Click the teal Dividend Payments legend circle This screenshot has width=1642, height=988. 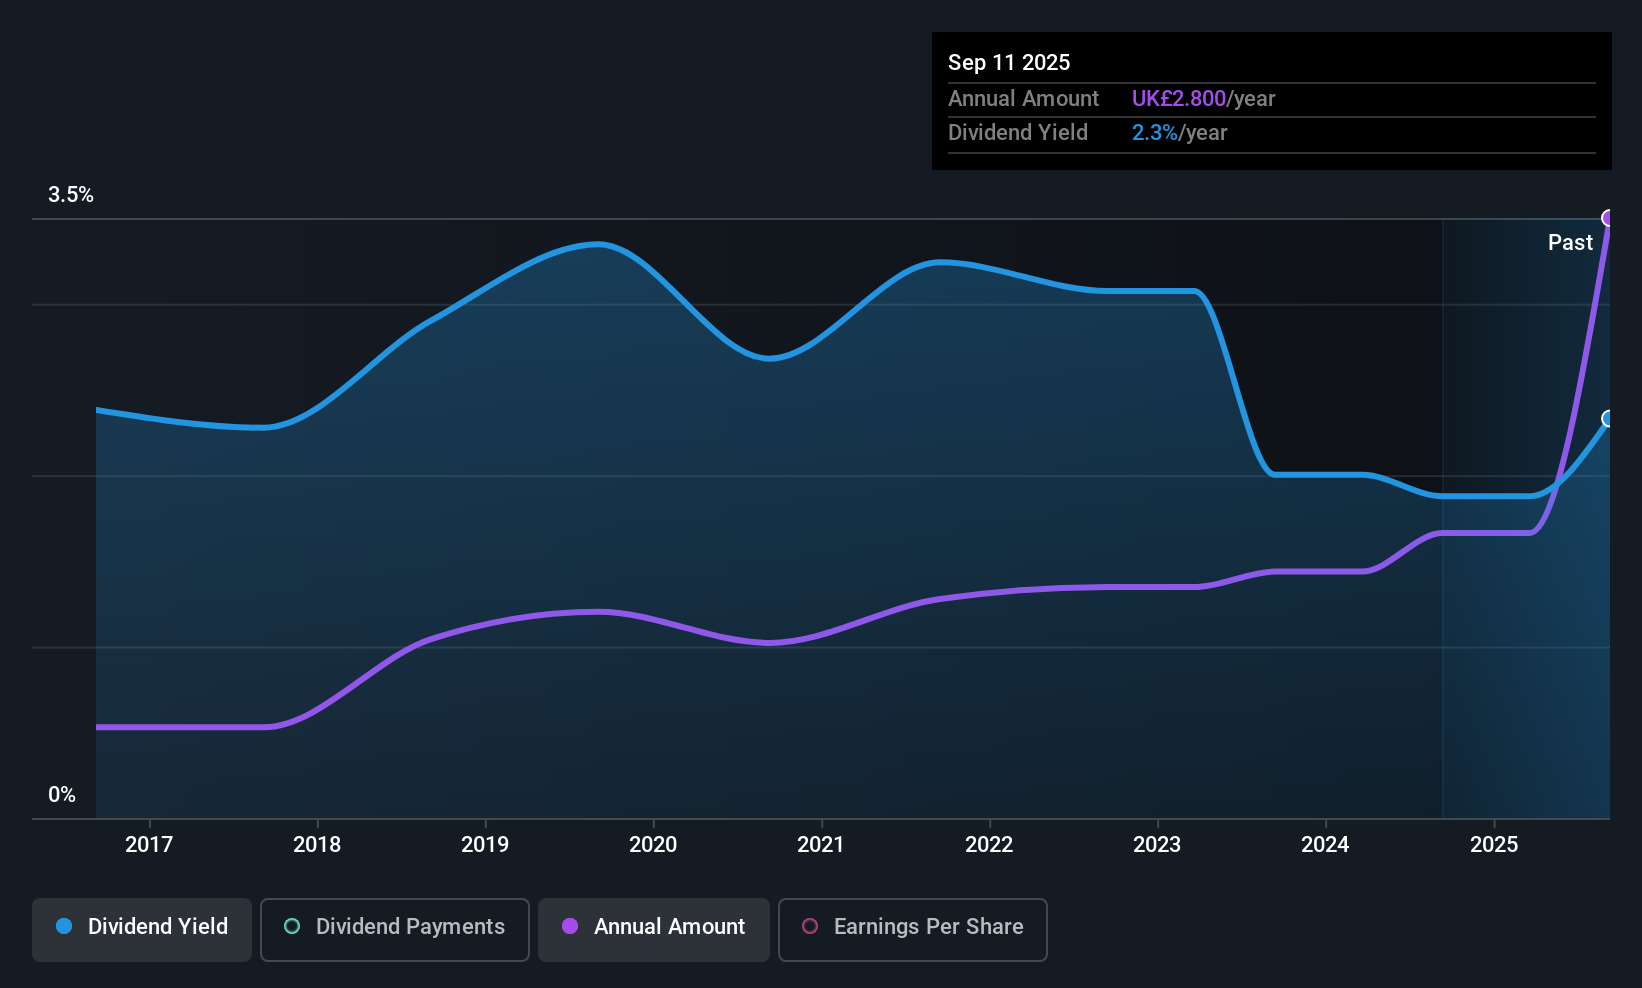[x=292, y=927]
